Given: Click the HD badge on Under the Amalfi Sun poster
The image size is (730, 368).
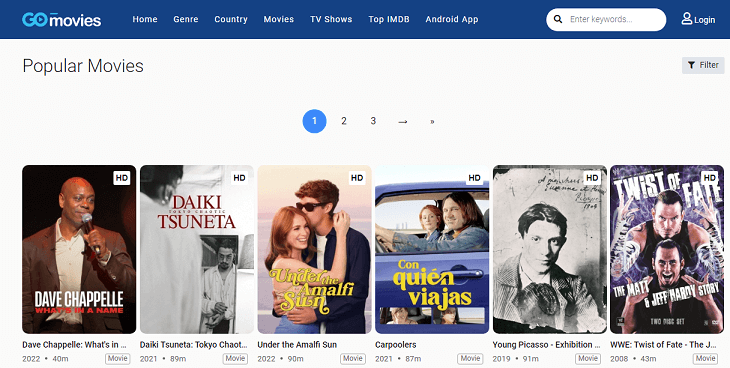Looking at the screenshot, I should [x=357, y=178].
